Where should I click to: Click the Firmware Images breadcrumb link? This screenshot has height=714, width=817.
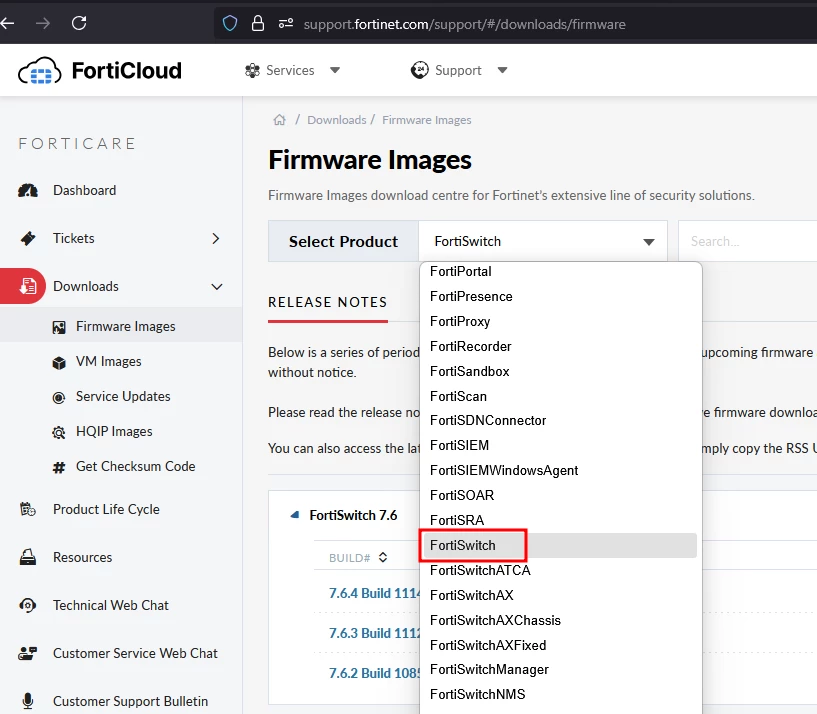pos(427,120)
